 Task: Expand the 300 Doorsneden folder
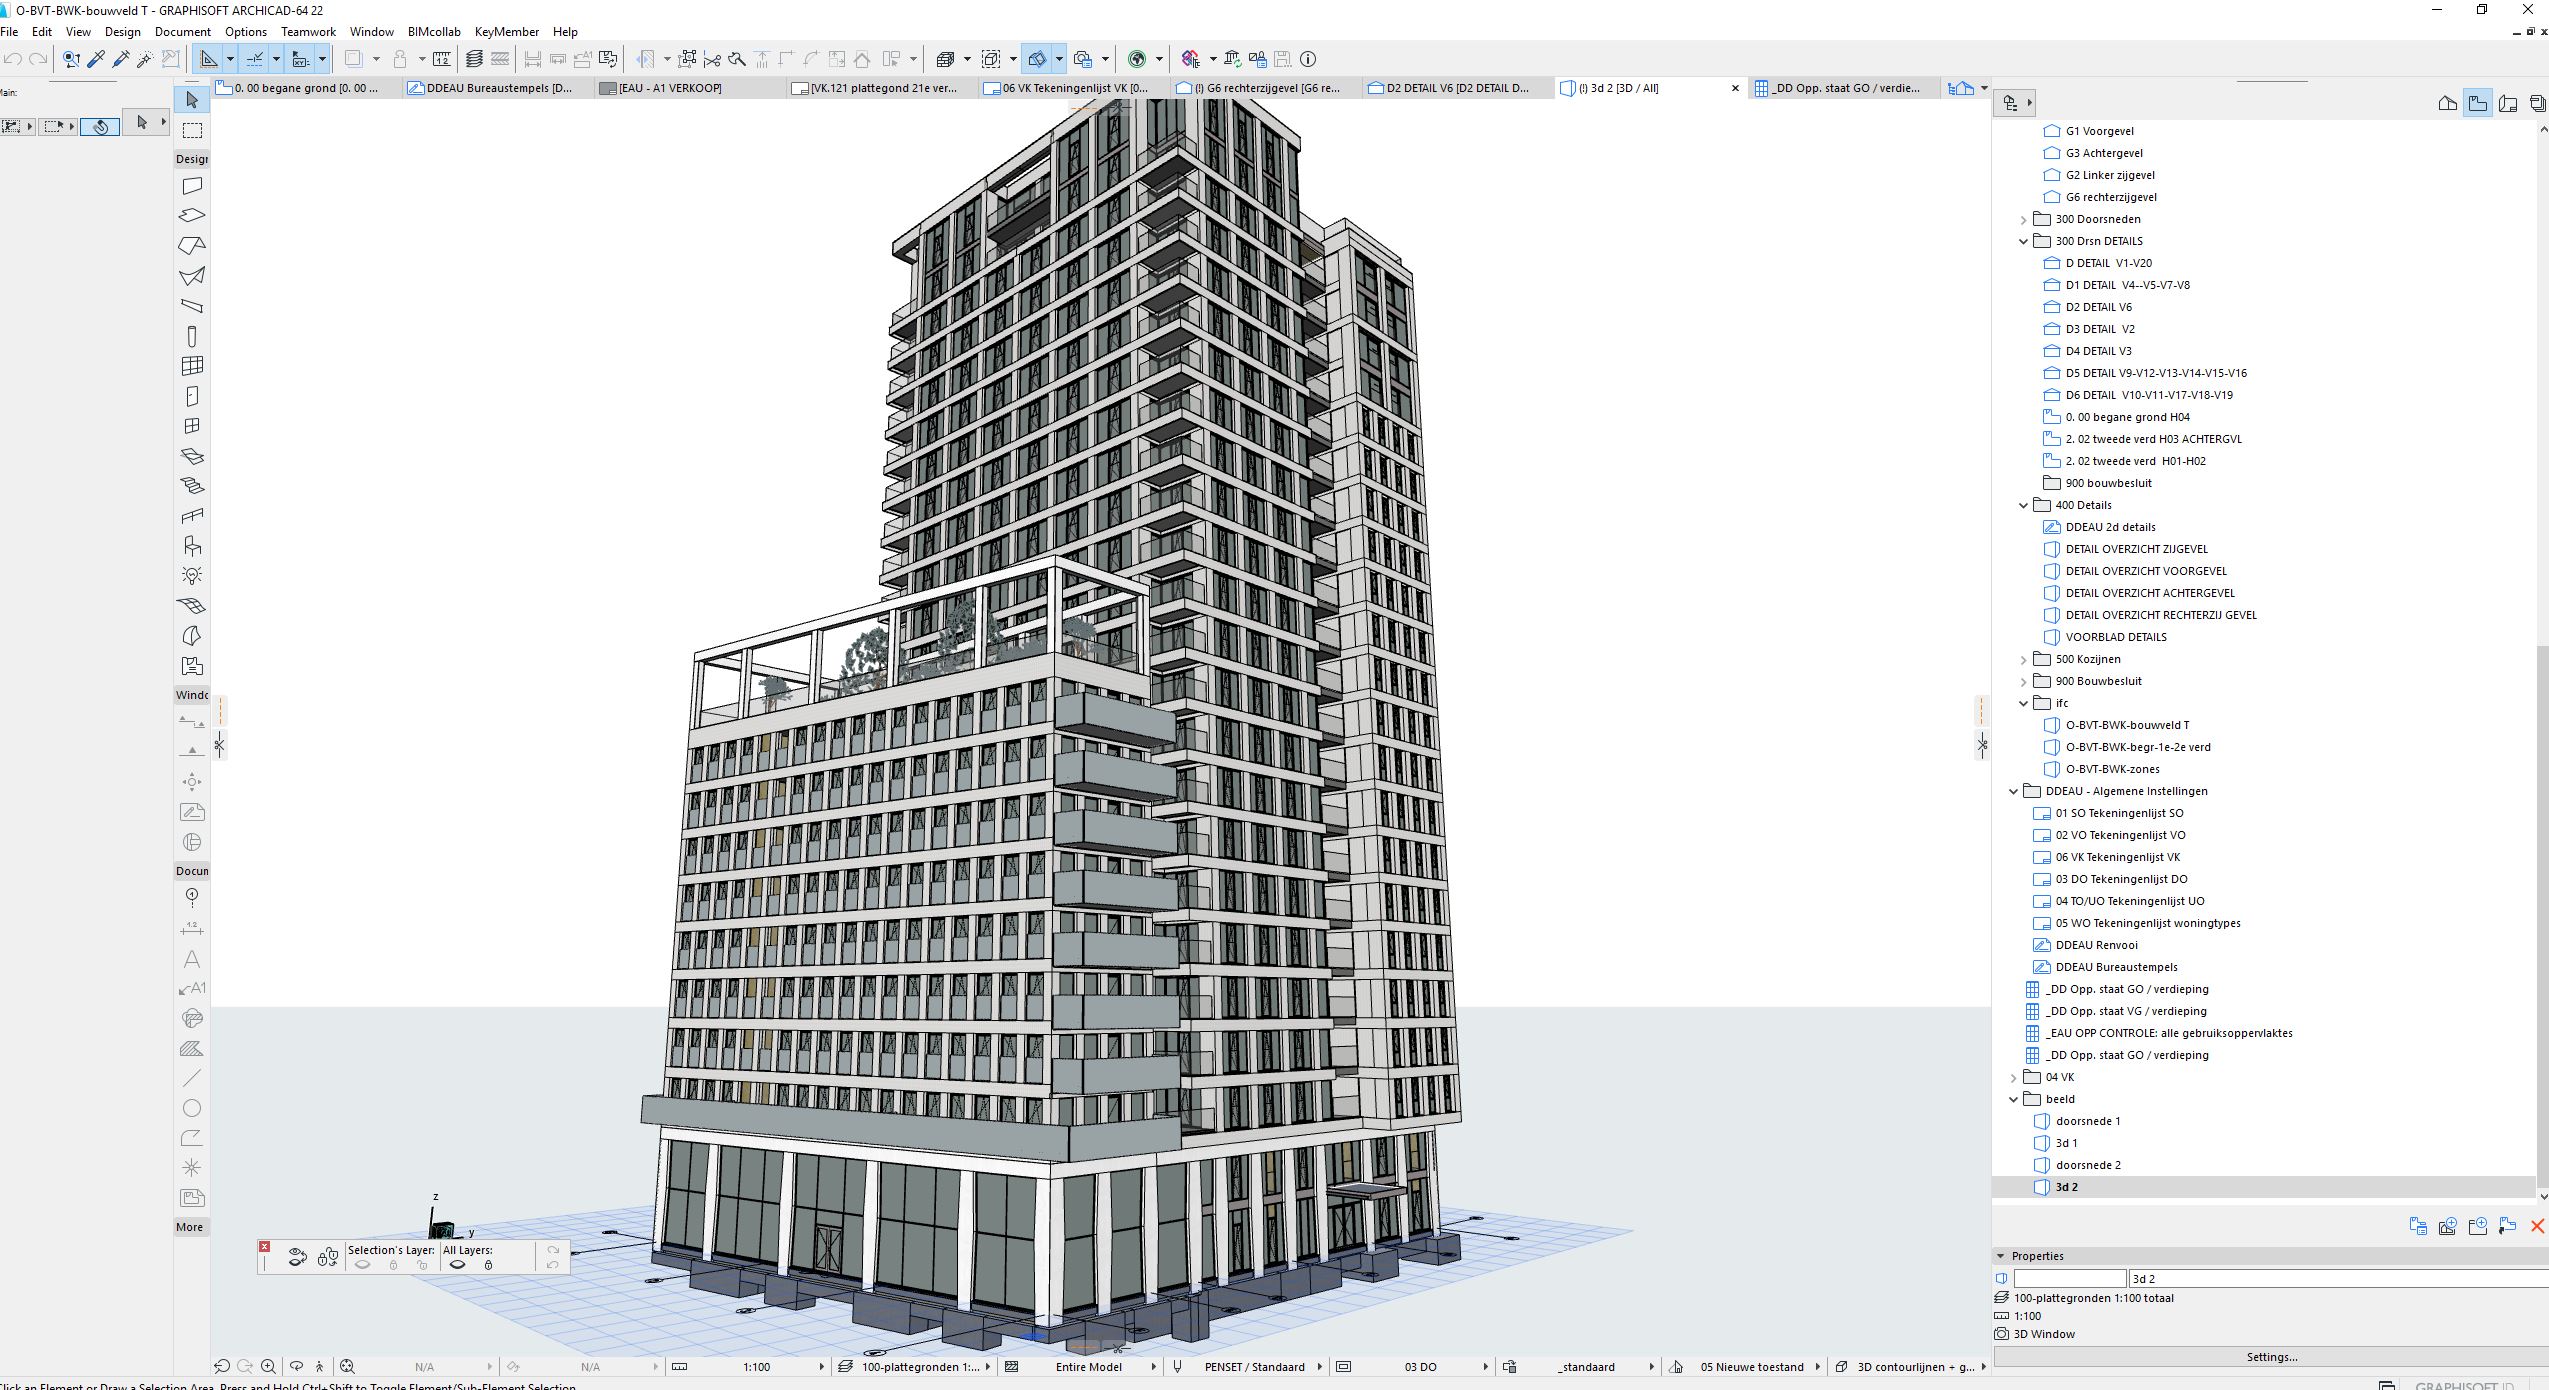2022,217
